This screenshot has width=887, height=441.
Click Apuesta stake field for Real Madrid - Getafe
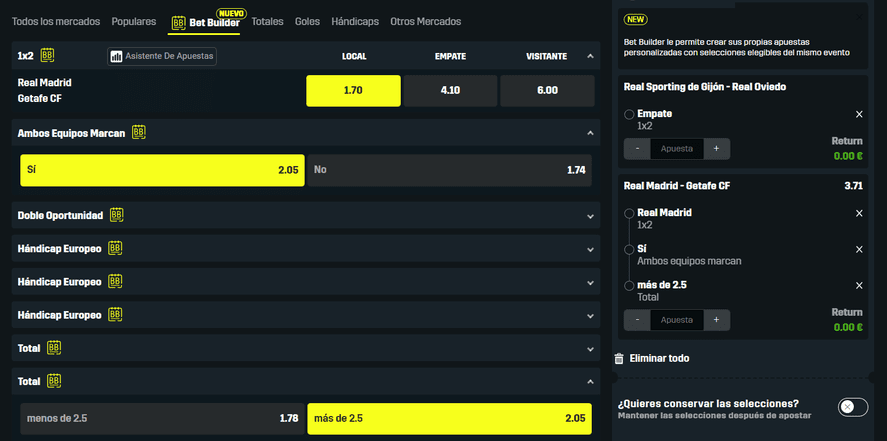(677, 320)
